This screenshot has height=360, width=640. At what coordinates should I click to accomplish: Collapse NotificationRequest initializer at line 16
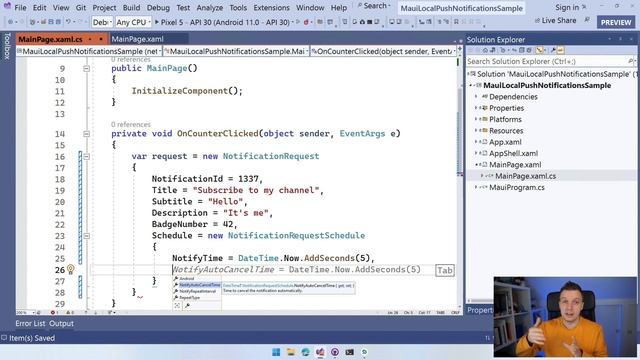tap(86, 157)
